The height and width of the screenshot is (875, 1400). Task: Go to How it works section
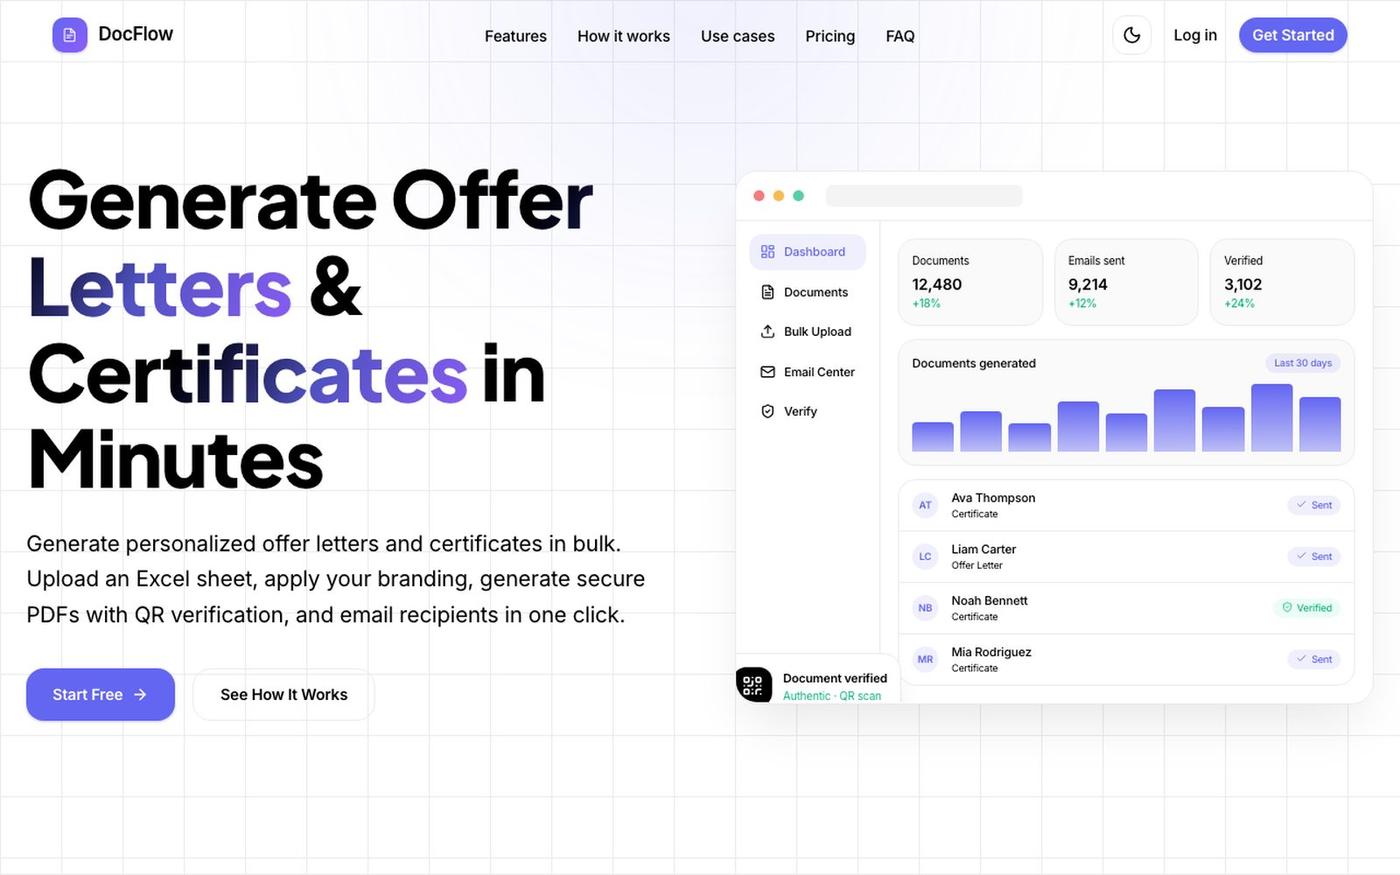click(x=624, y=36)
